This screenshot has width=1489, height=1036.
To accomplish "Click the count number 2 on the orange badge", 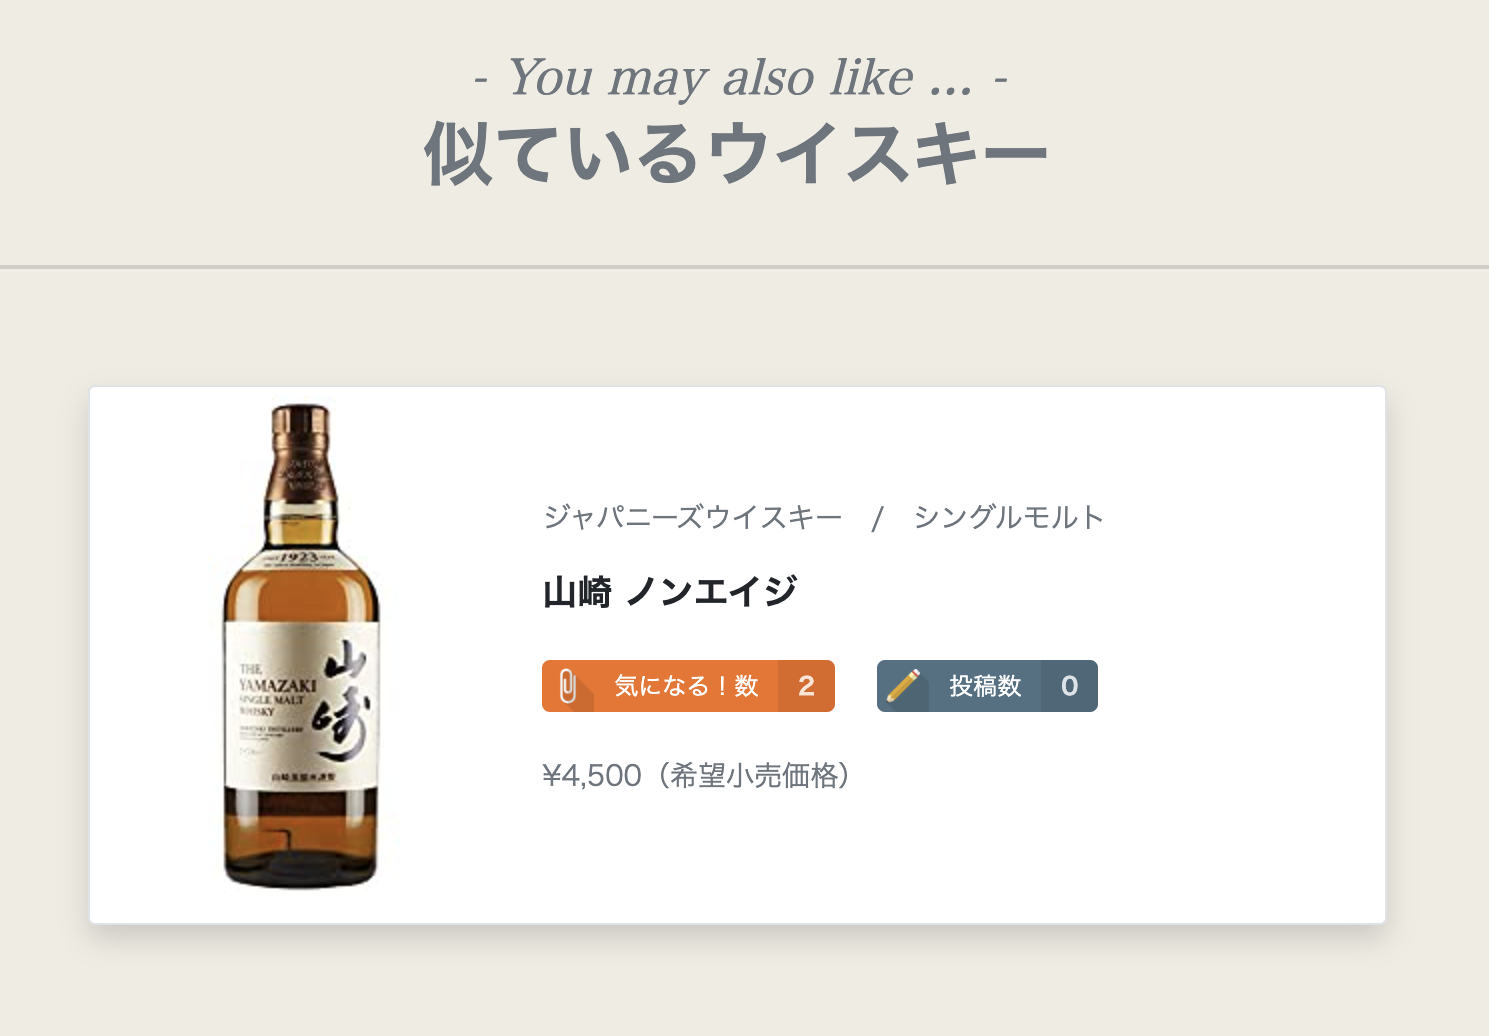I will pyautogui.click(x=806, y=686).
